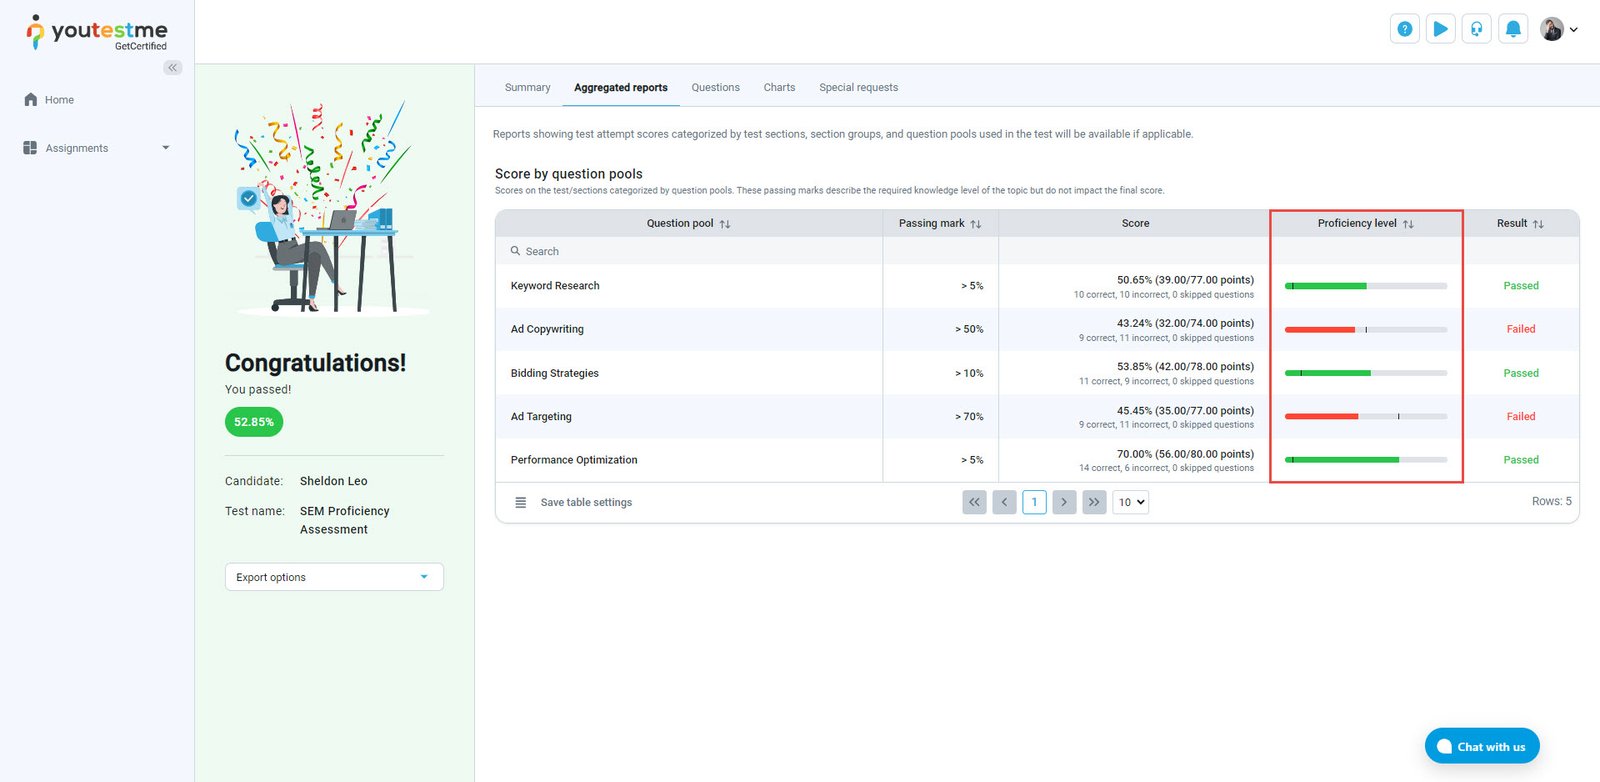Go to Home in the sidebar
The image size is (1600, 782).
[x=59, y=100]
